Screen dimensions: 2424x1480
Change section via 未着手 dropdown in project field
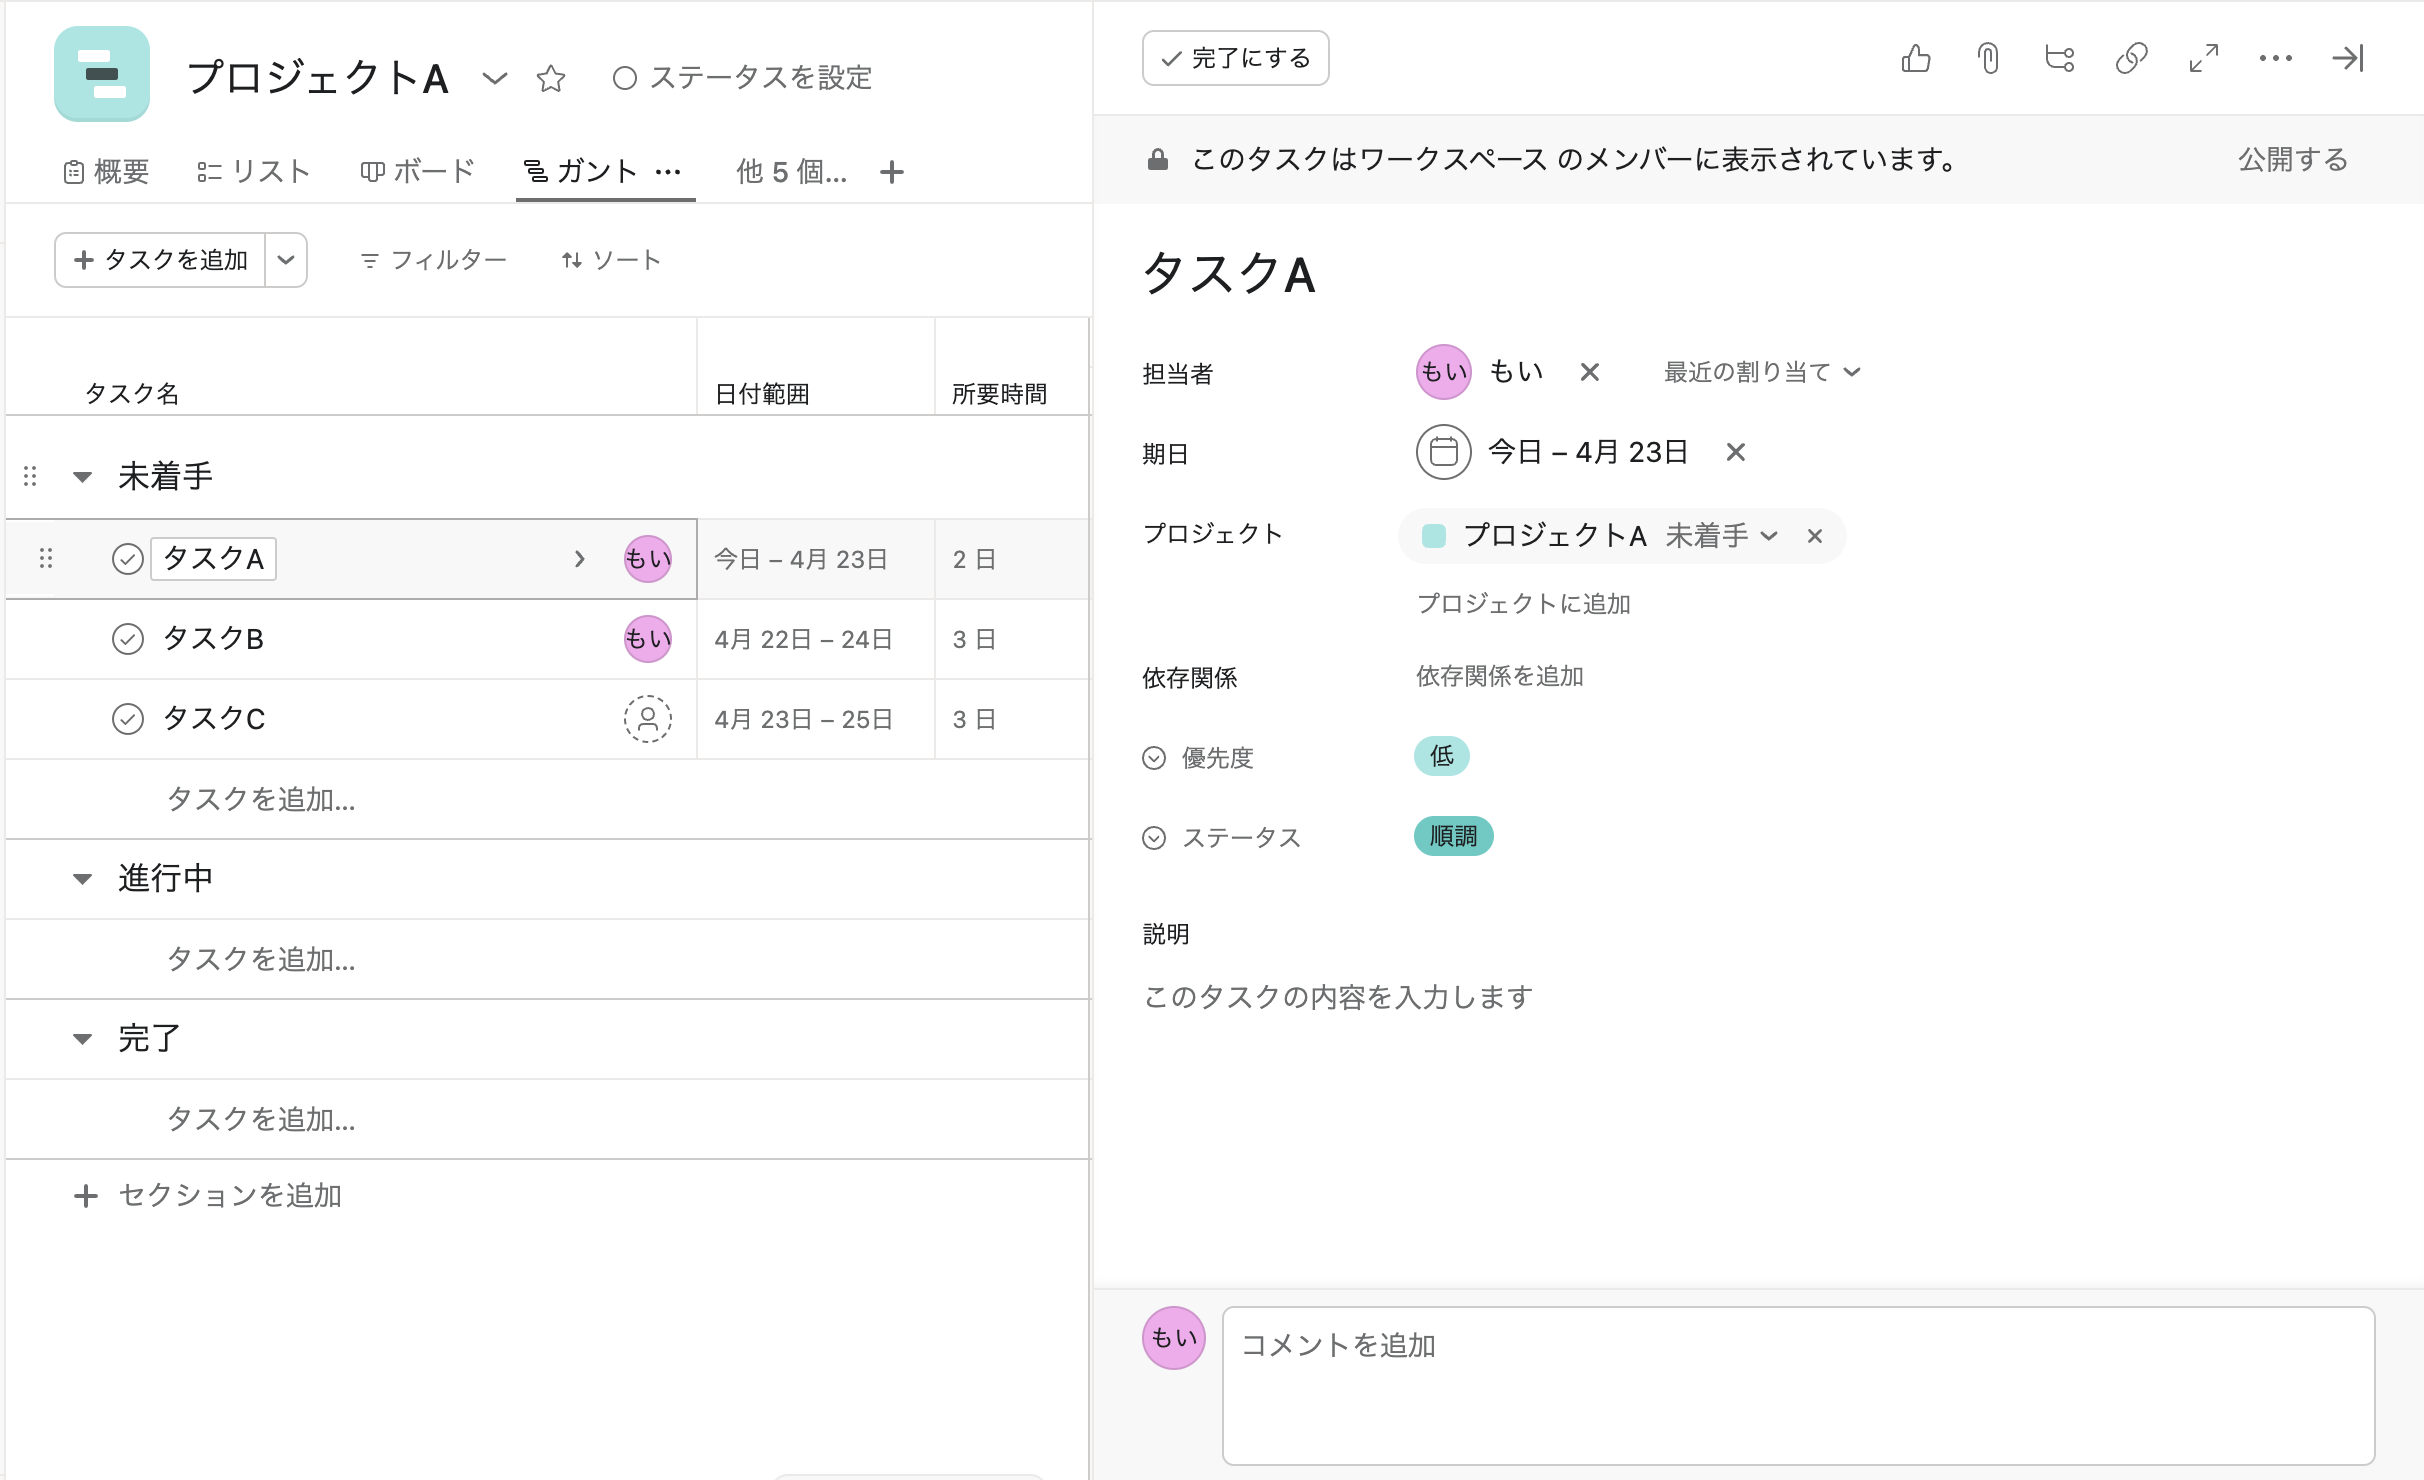(1722, 536)
